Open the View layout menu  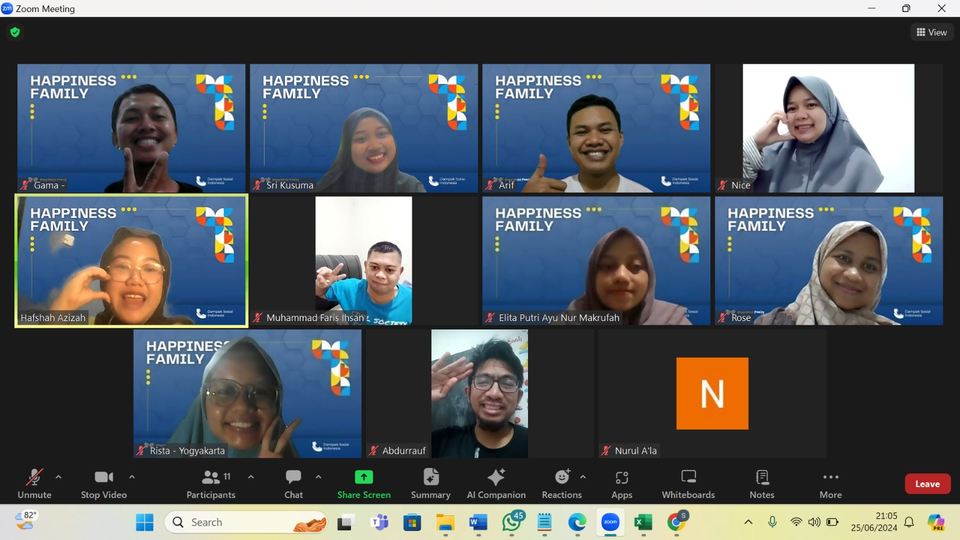click(x=931, y=32)
